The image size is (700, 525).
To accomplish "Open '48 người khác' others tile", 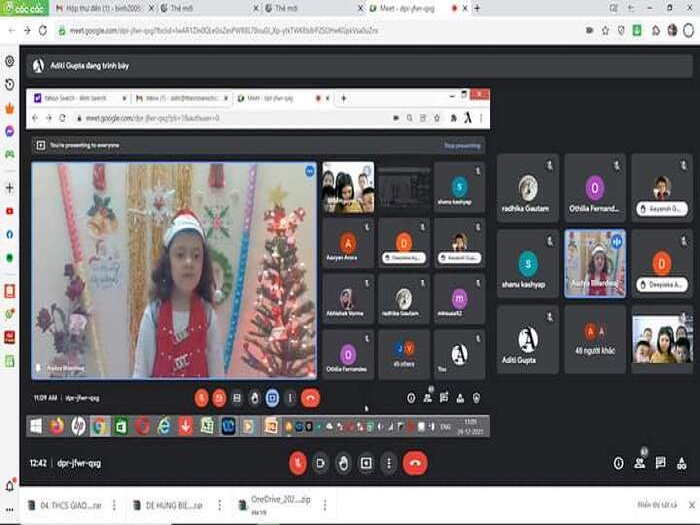I will coord(595,339).
